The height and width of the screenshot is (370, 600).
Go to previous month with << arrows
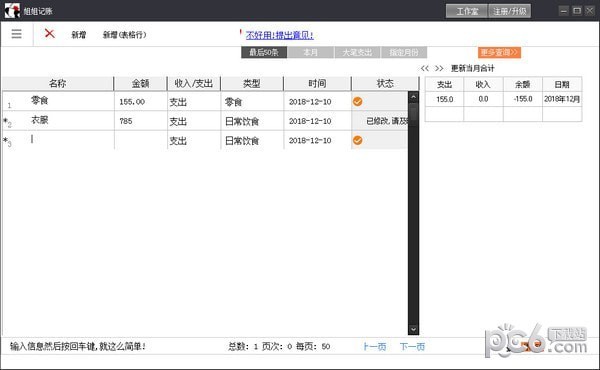(424, 68)
